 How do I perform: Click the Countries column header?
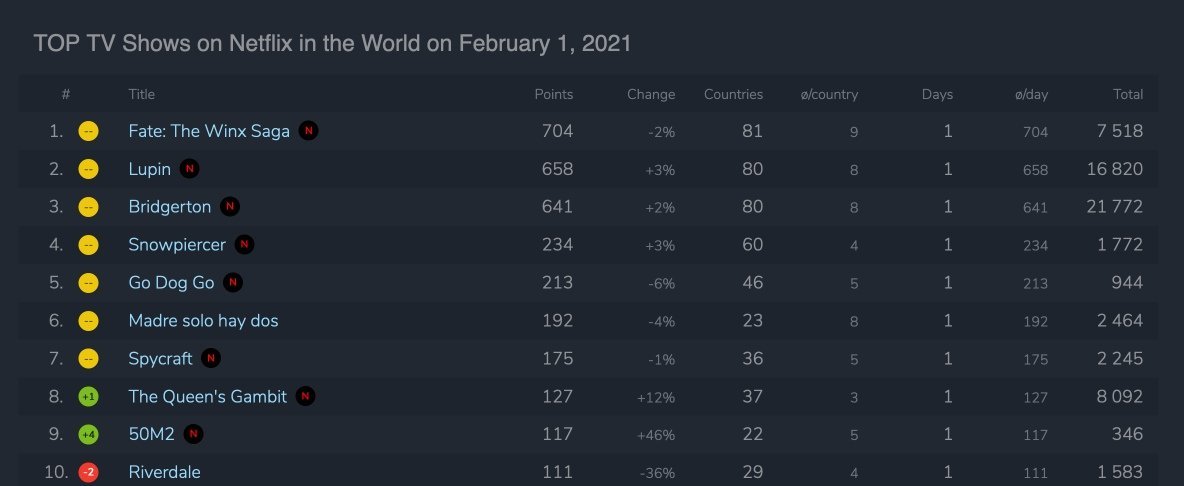[x=733, y=95]
